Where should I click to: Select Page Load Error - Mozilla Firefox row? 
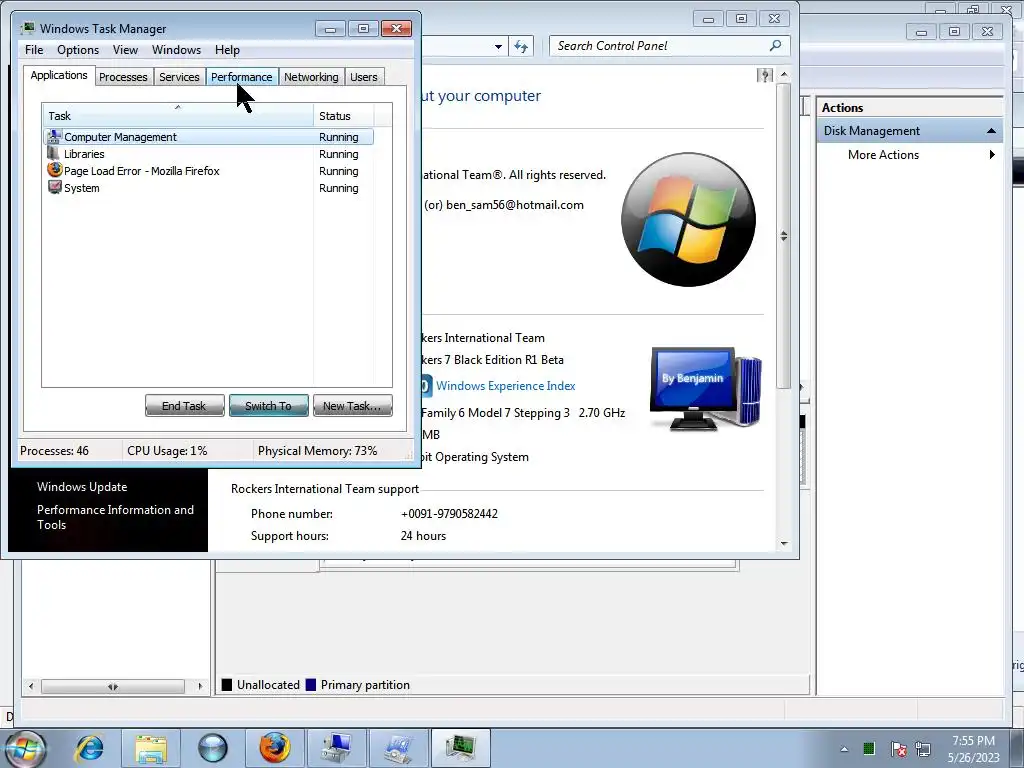coord(209,170)
